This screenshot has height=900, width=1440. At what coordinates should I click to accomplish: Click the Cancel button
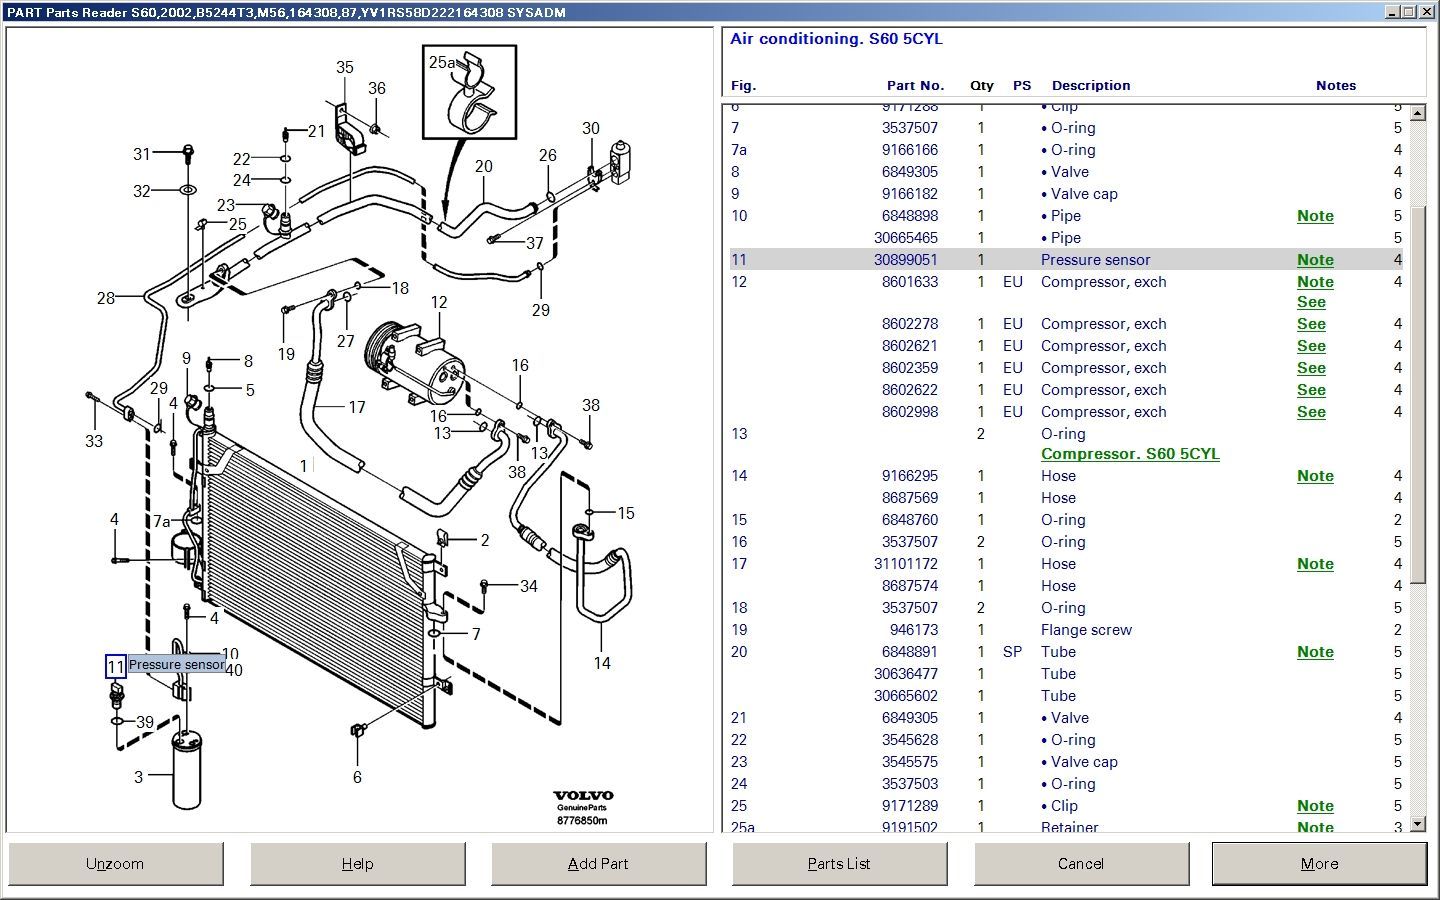coord(1081,864)
